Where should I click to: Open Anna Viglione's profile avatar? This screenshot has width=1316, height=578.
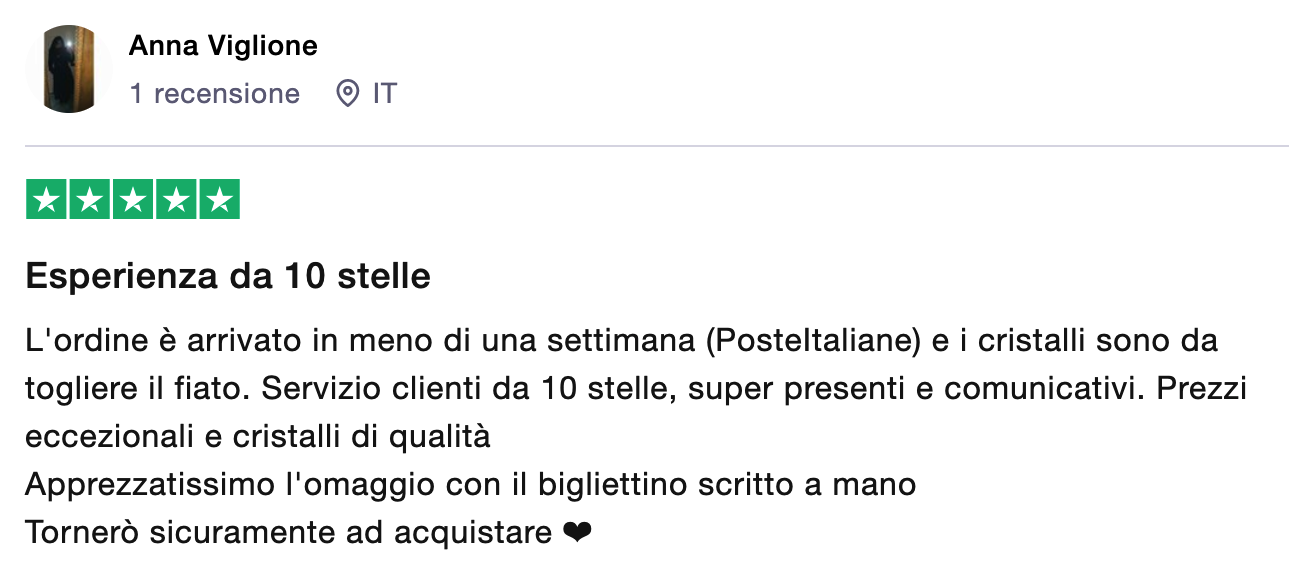point(69,69)
